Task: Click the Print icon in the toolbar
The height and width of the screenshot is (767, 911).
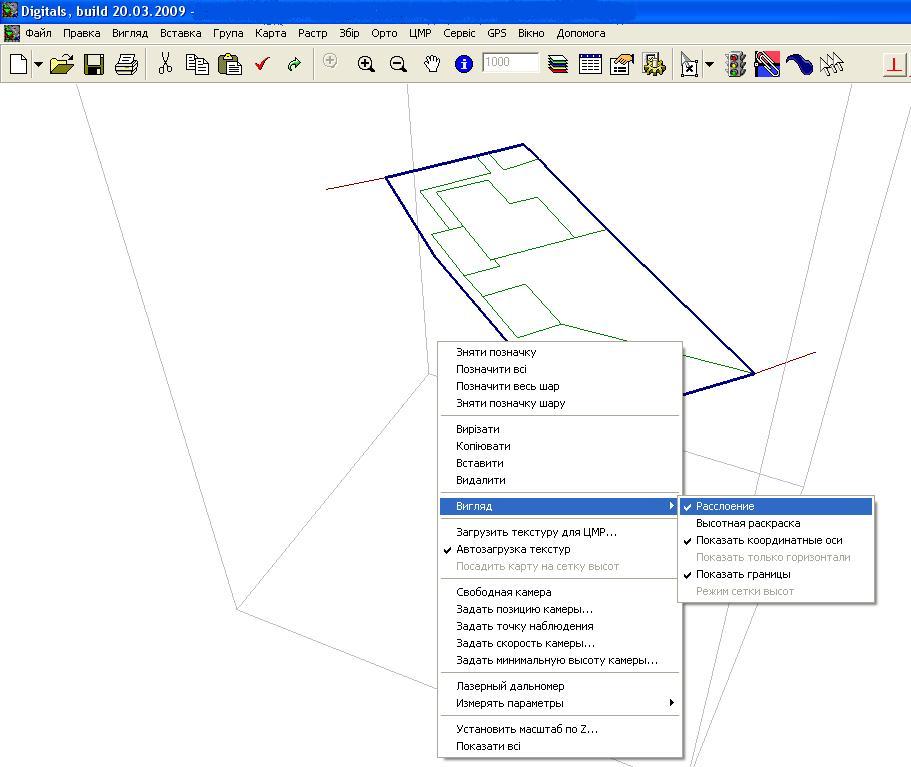Action: click(x=126, y=64)
